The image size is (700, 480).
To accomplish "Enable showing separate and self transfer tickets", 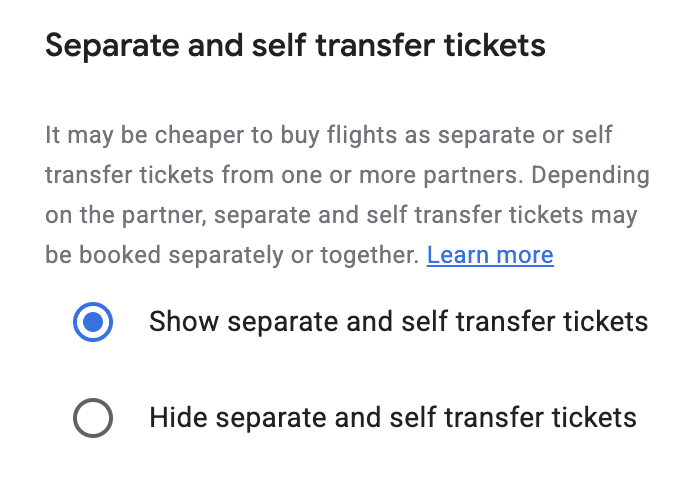I will tap(93, 322).
